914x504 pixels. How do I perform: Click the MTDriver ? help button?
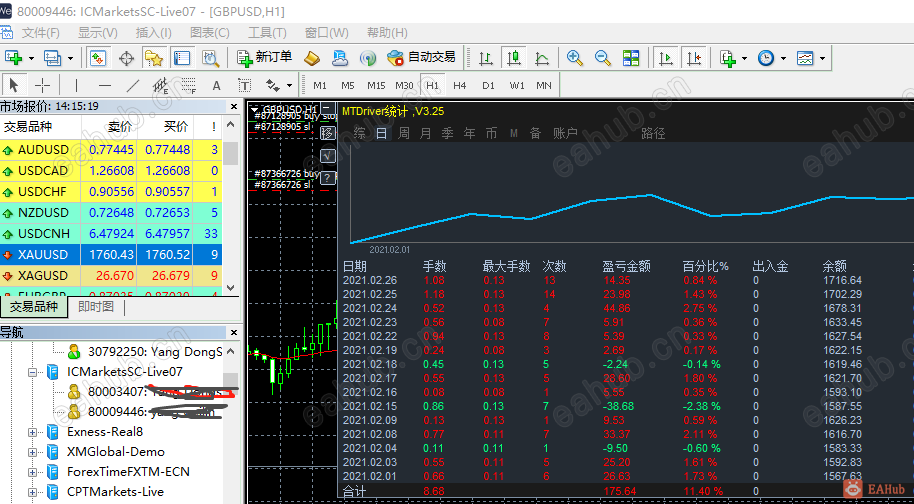[329, 178]
